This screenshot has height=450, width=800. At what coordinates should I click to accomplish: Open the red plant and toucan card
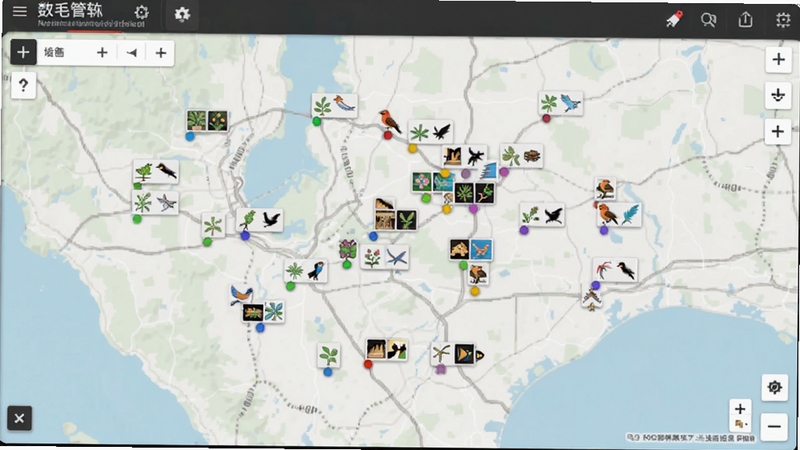coord(615,270)
